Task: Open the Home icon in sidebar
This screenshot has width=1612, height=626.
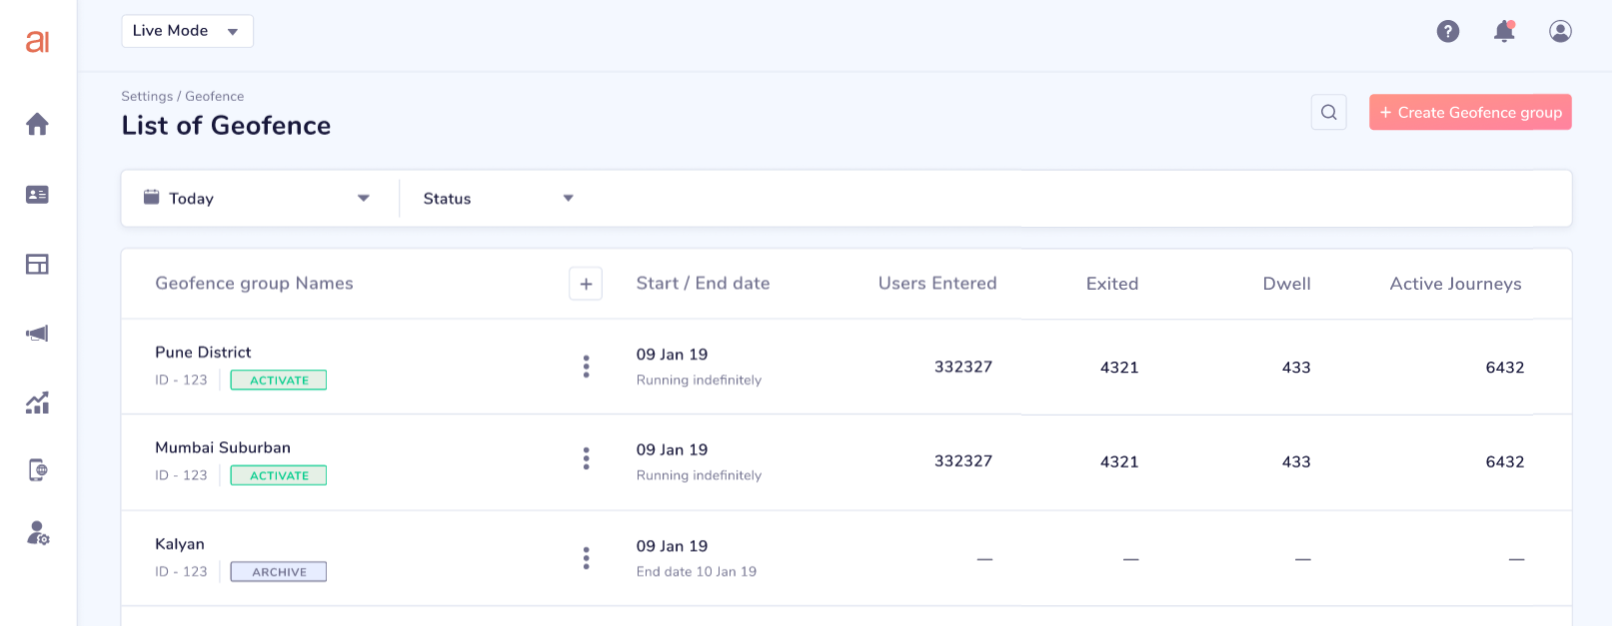Action: point(37,124)
